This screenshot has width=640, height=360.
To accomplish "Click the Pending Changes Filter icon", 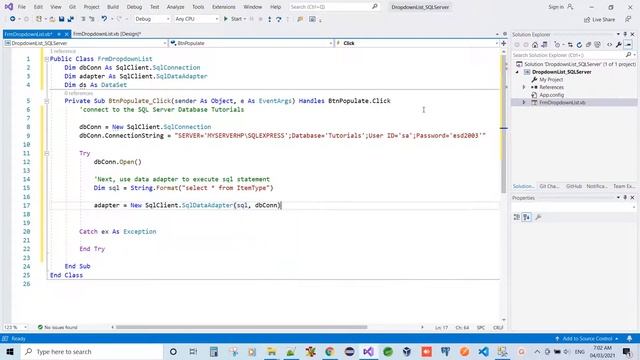I will point(558,44).
